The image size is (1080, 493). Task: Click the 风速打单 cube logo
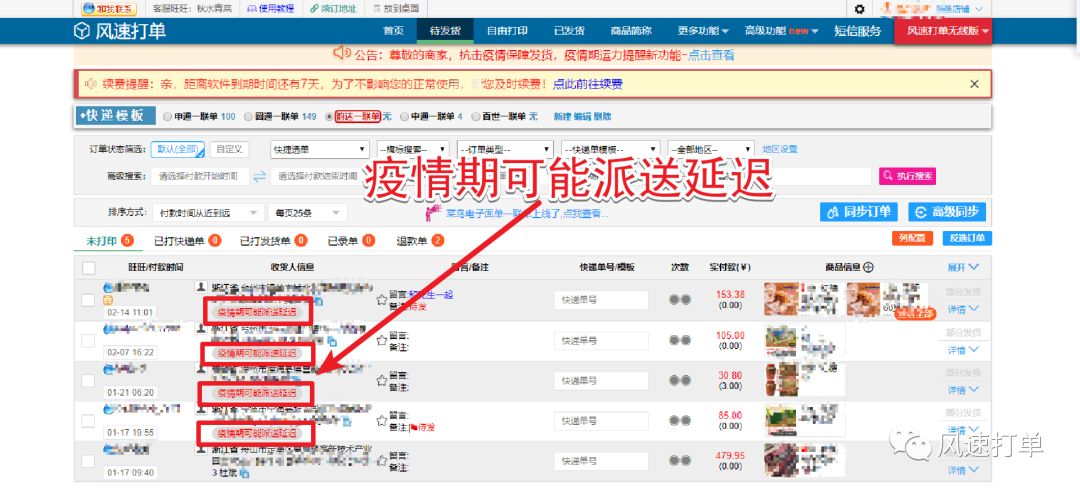(82, 31)
